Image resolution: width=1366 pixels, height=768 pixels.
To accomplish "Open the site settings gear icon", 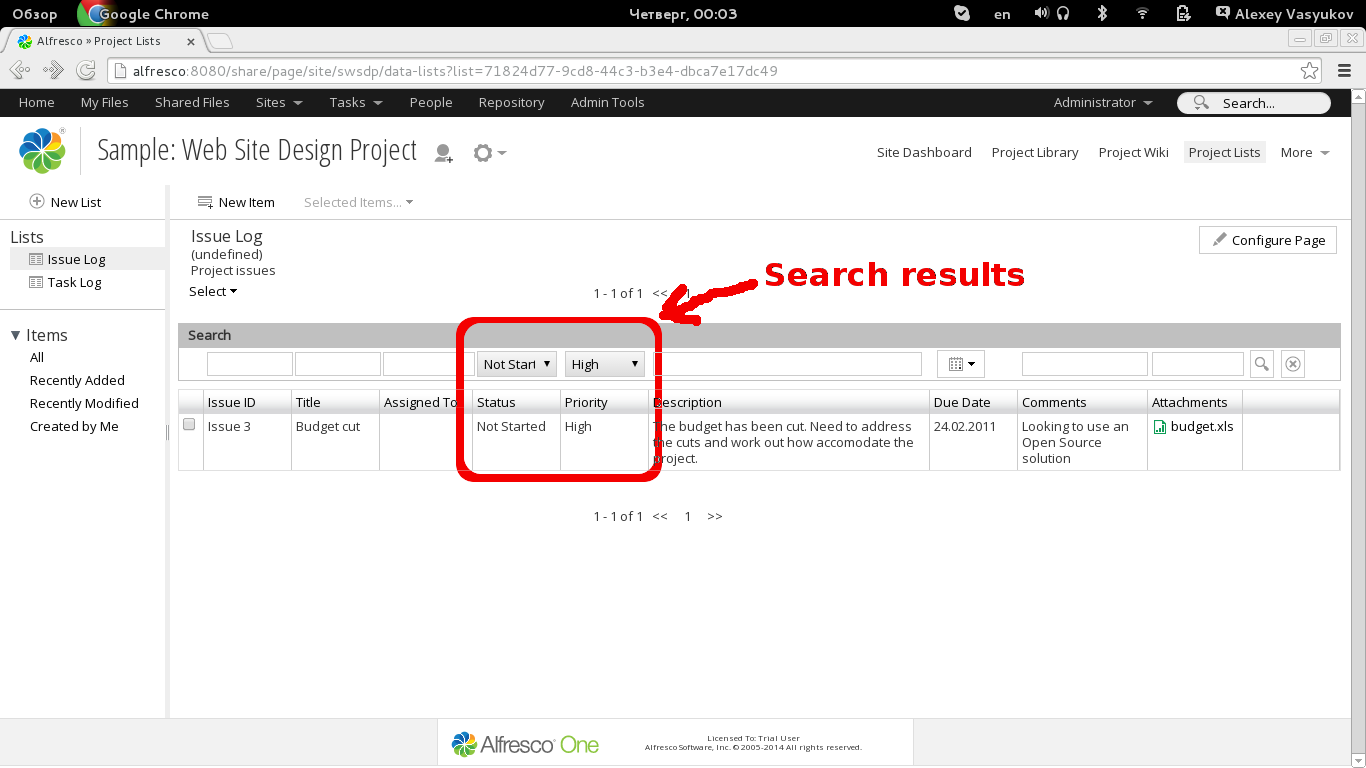I will pos(488,153).
